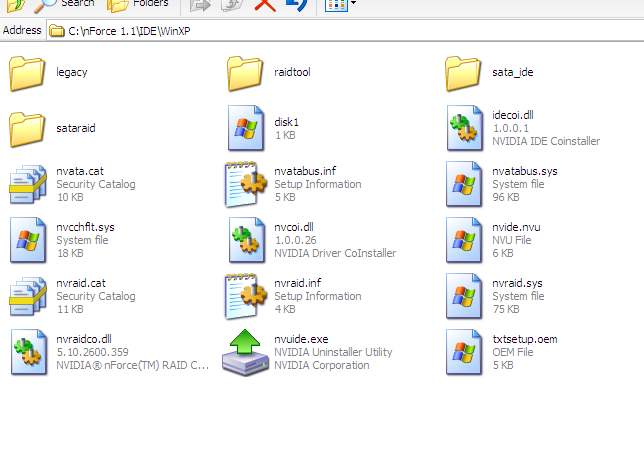644x451 pixels.
Task: Click the nvcoi.dll file name
Action: [294, 227]
